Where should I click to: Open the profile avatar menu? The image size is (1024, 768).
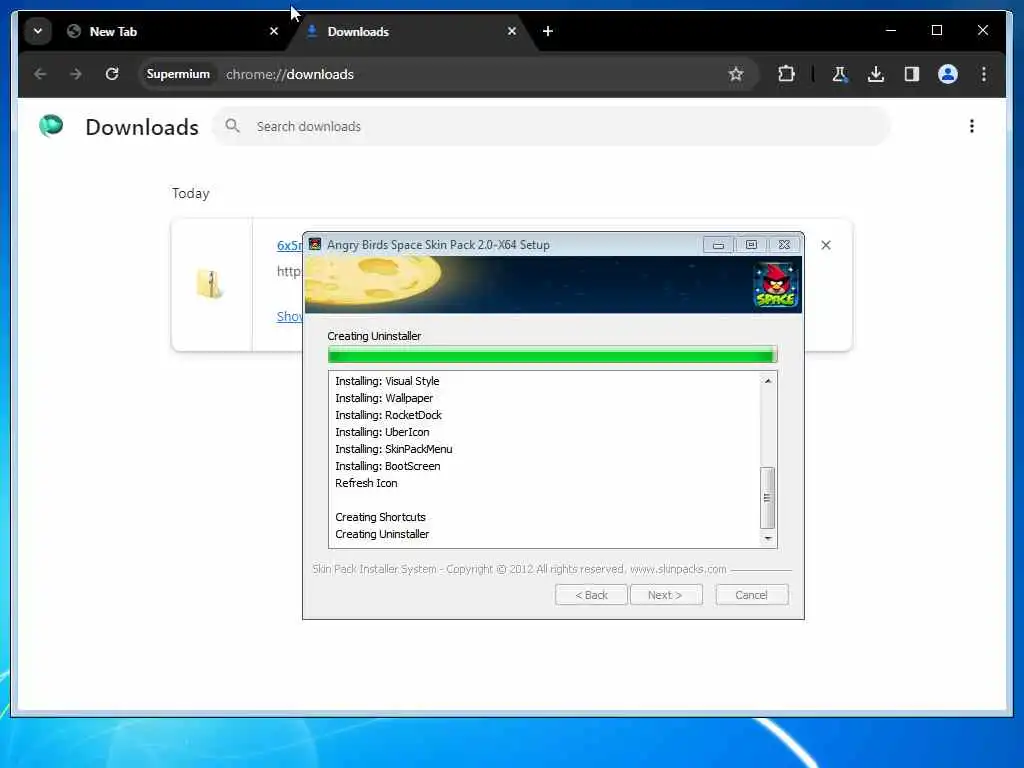click(948, 74)
